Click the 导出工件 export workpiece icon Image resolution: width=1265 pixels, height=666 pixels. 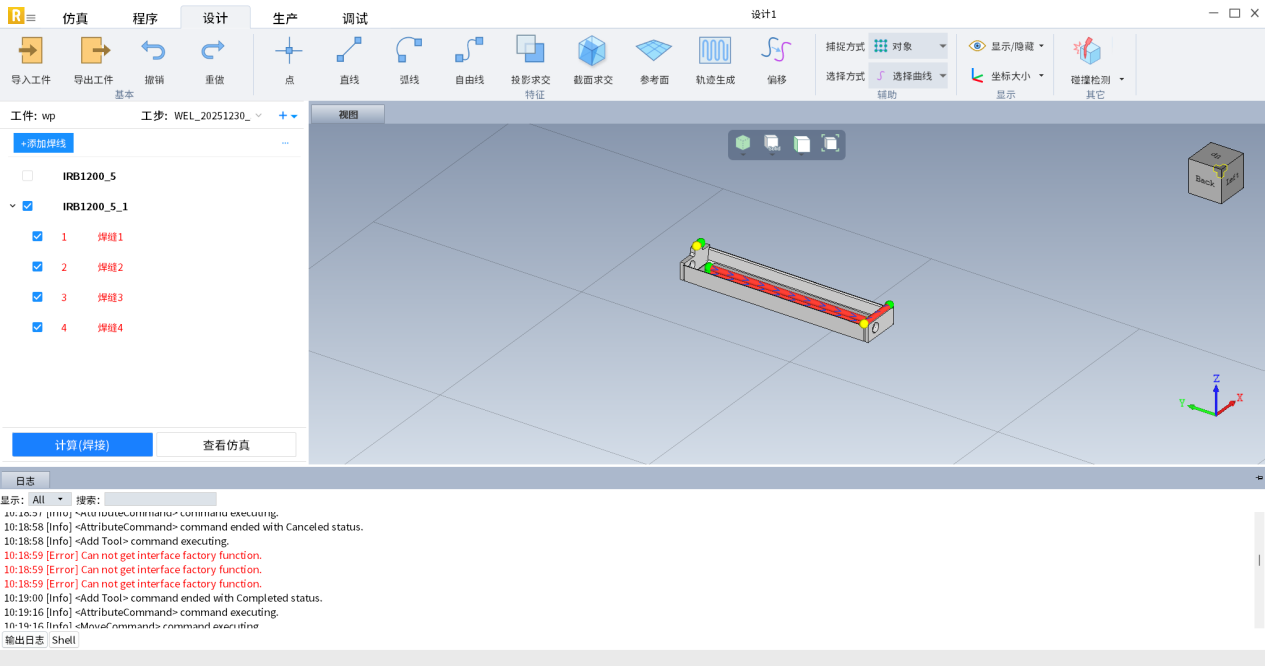tap(93, 51)
